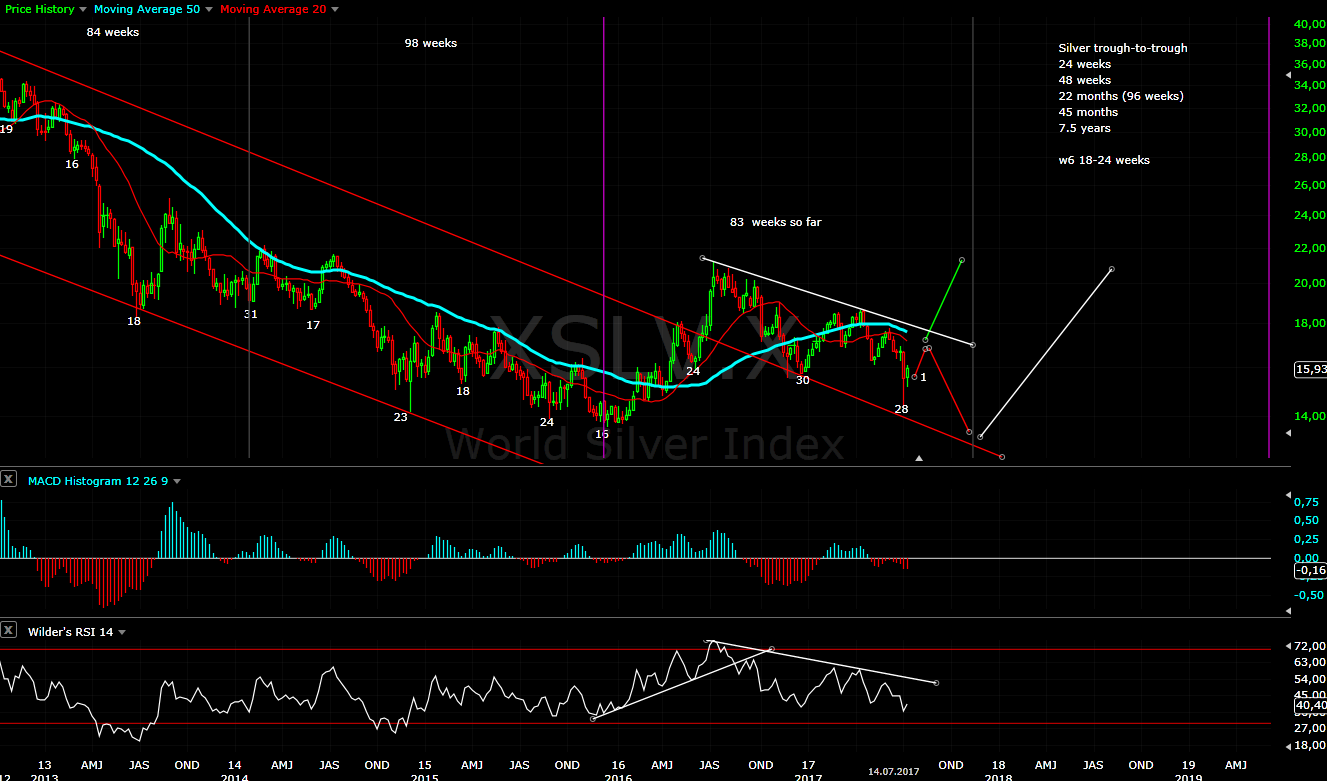The image size is (1327, 781).
Task: Open the Wilder's RSI 14 dropdown
Action: [x=122, y=631]
